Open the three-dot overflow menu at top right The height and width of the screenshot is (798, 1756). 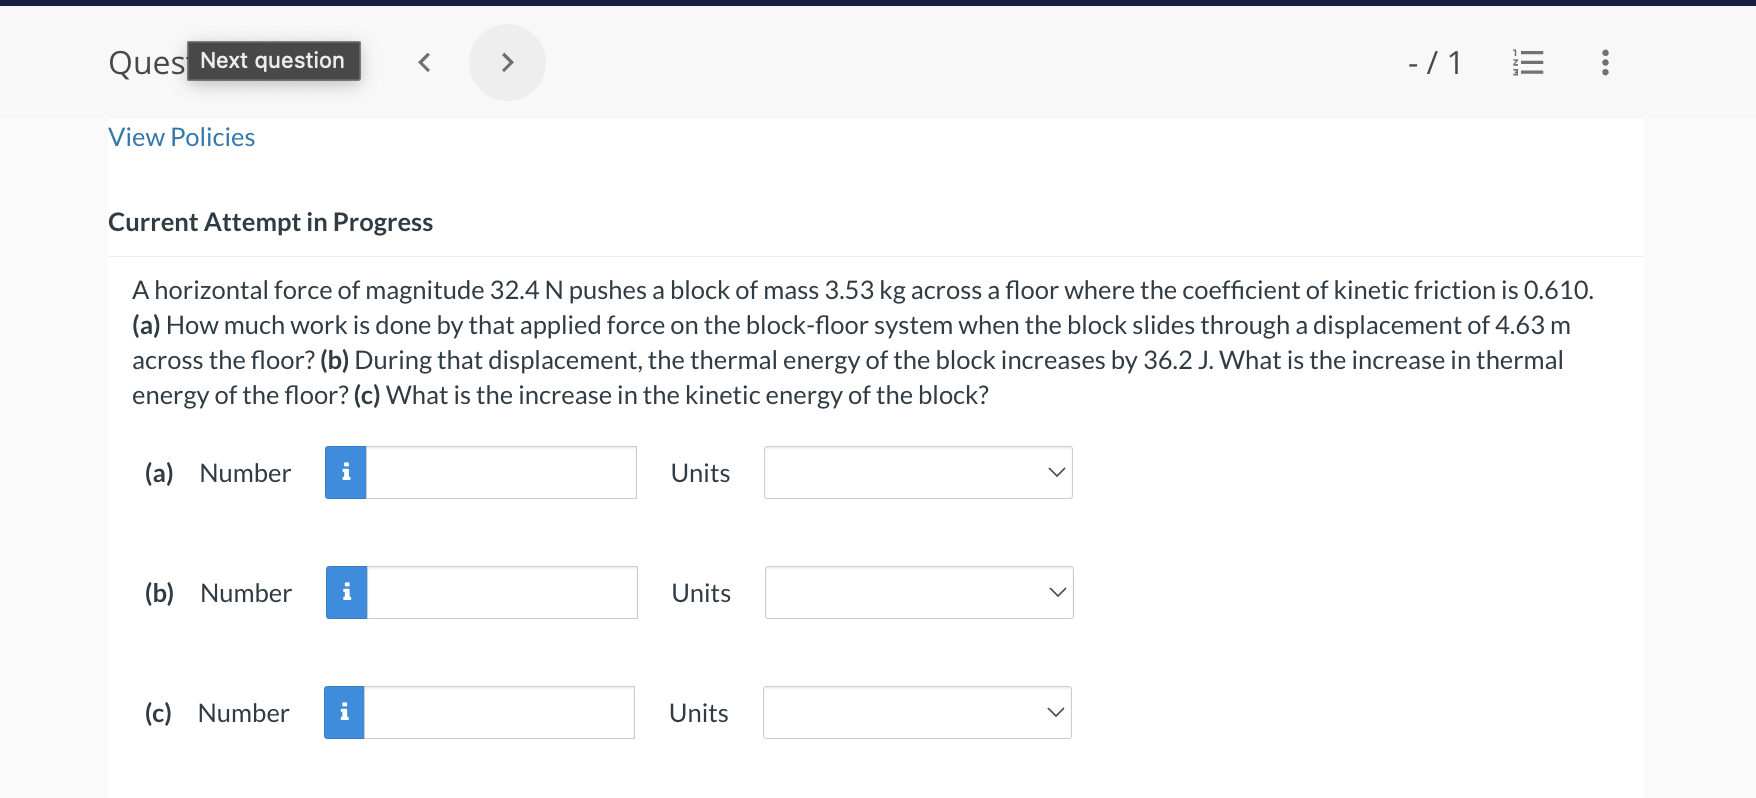[1604, 62]
